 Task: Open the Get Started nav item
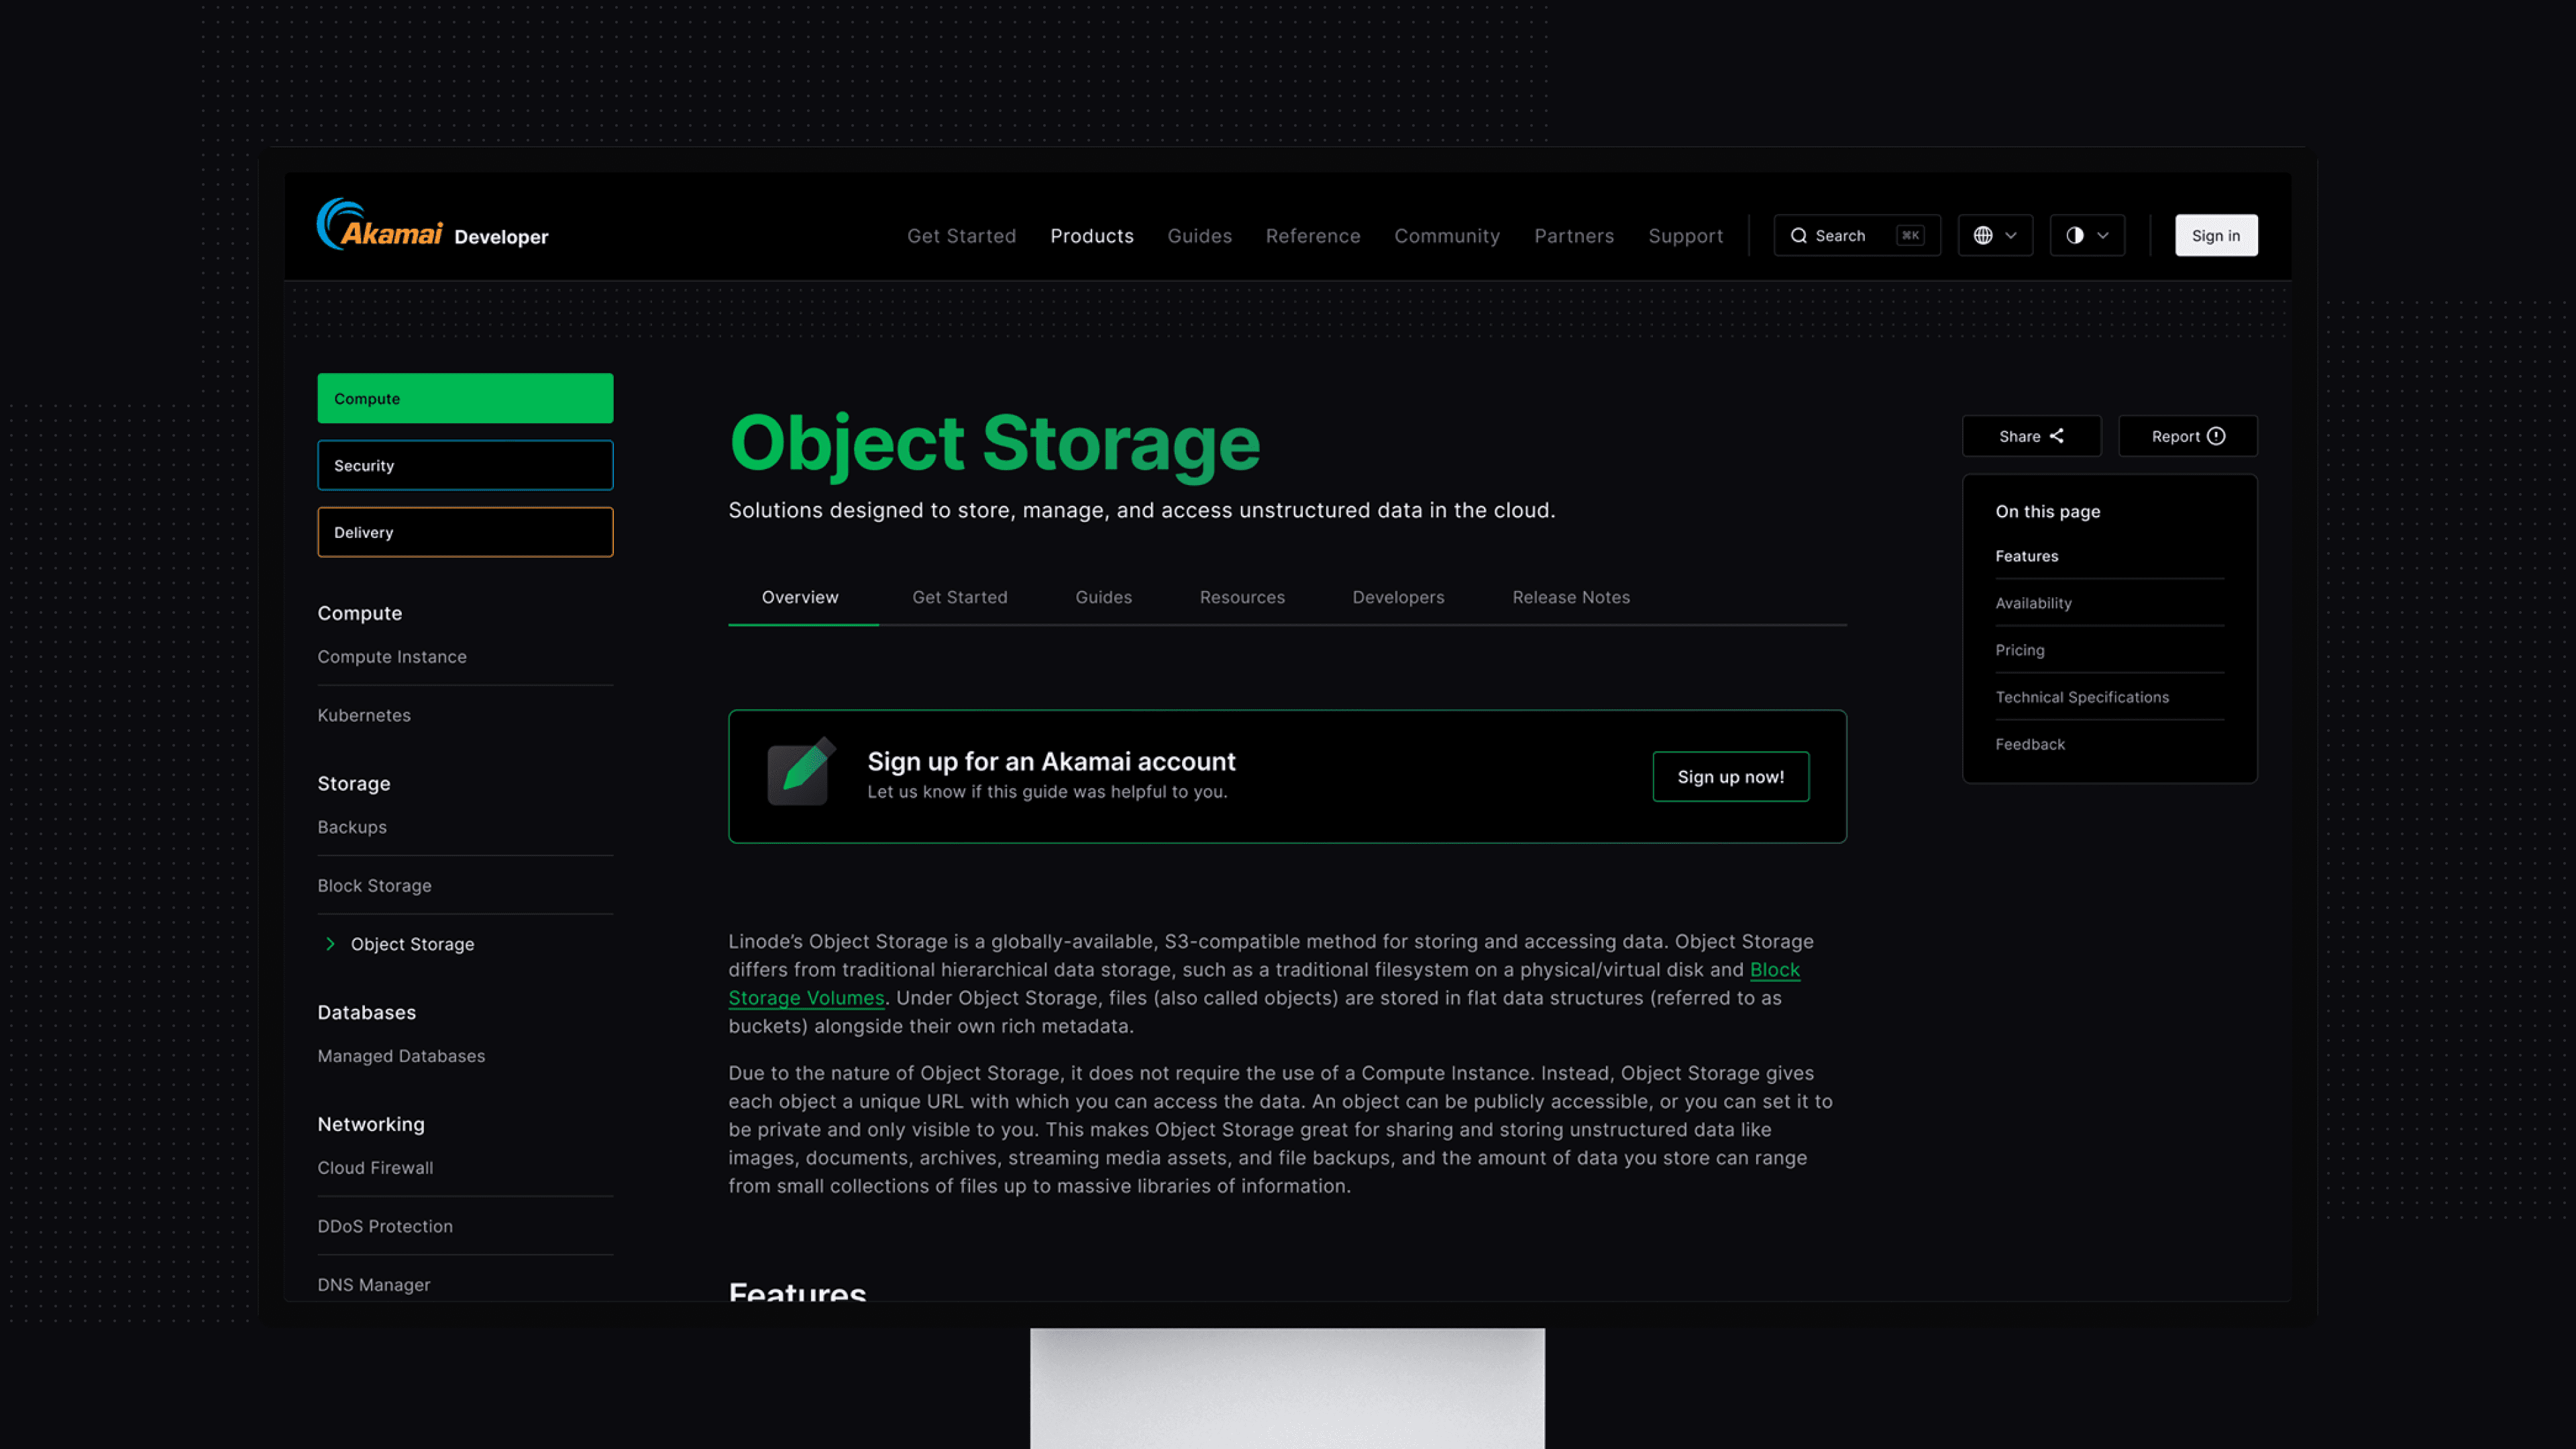tap(961, 236)
